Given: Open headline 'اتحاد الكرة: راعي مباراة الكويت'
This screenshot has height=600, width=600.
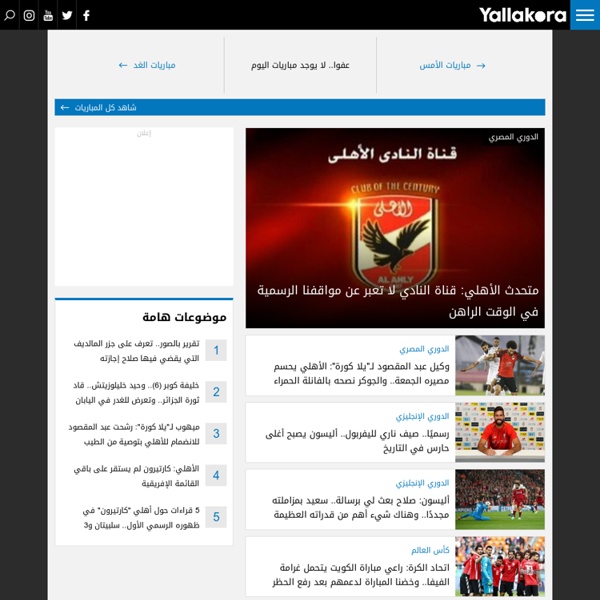Looking at the screenshot, I should point(361,575).
